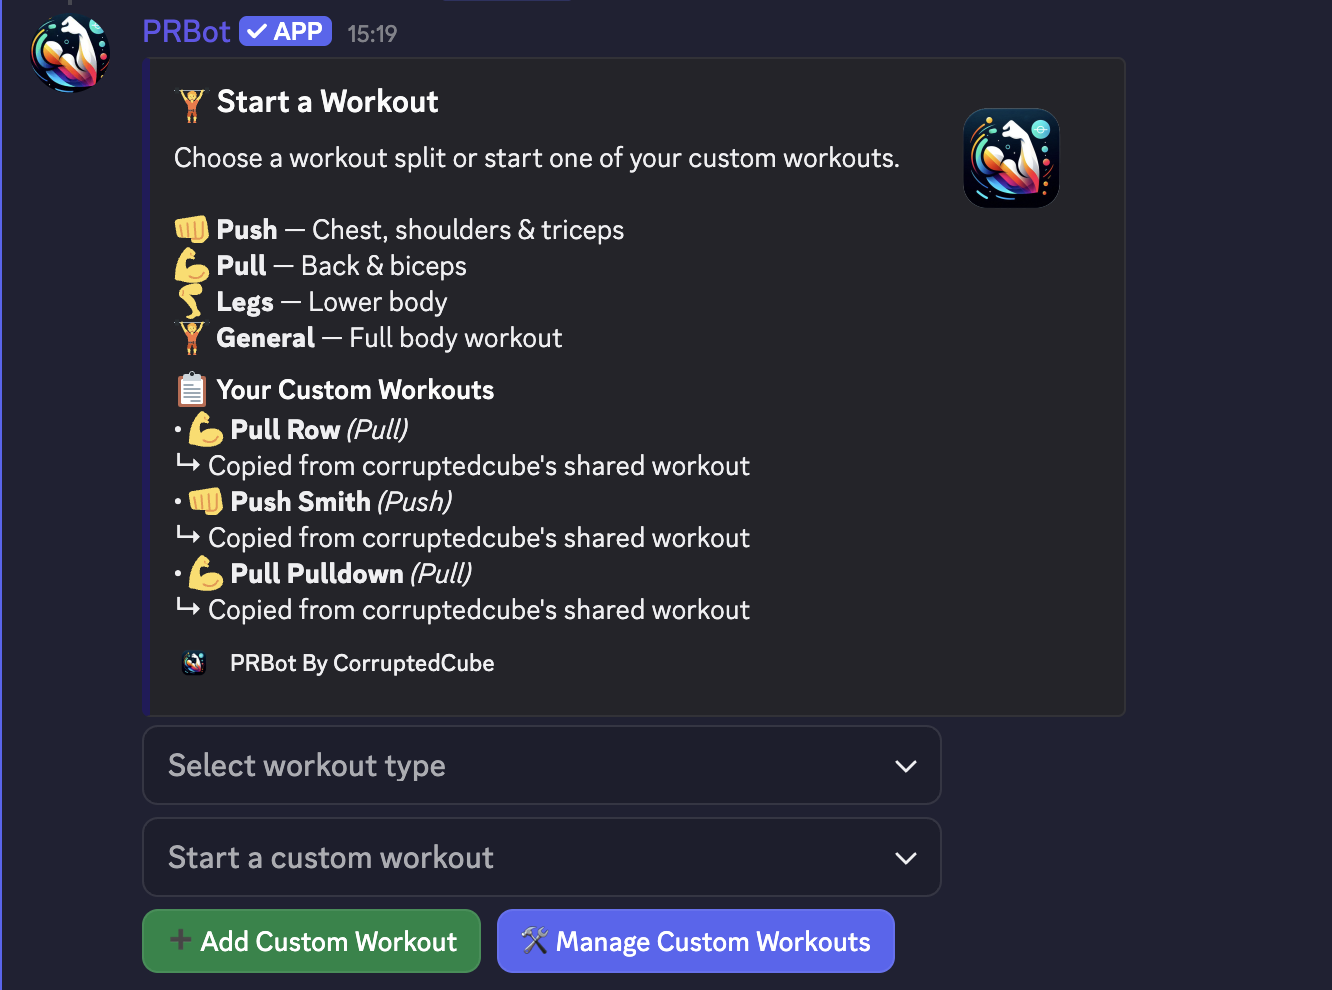Click PRBot's circular avatar image
This screenshot has width=1332, height=990.
coord(69,53)
